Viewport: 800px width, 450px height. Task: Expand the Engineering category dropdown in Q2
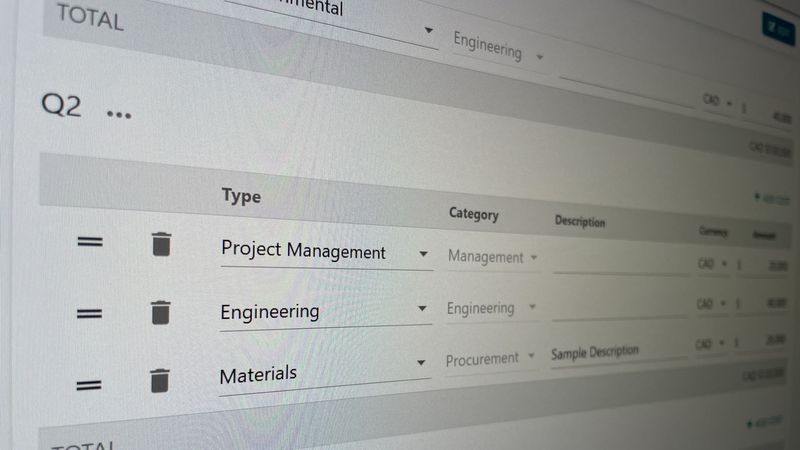click(x=492, y=308)
